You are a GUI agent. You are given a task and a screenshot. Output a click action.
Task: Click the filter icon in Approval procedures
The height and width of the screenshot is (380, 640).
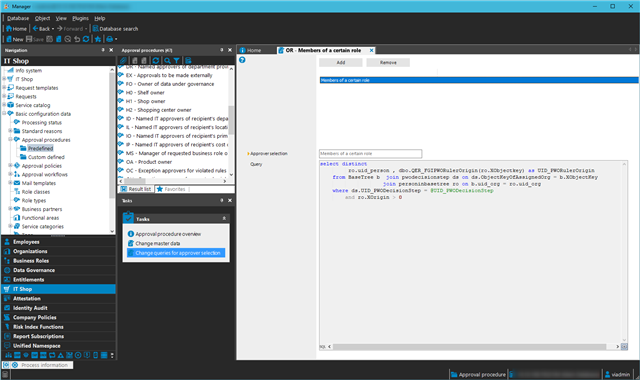(x=176, y=60)
